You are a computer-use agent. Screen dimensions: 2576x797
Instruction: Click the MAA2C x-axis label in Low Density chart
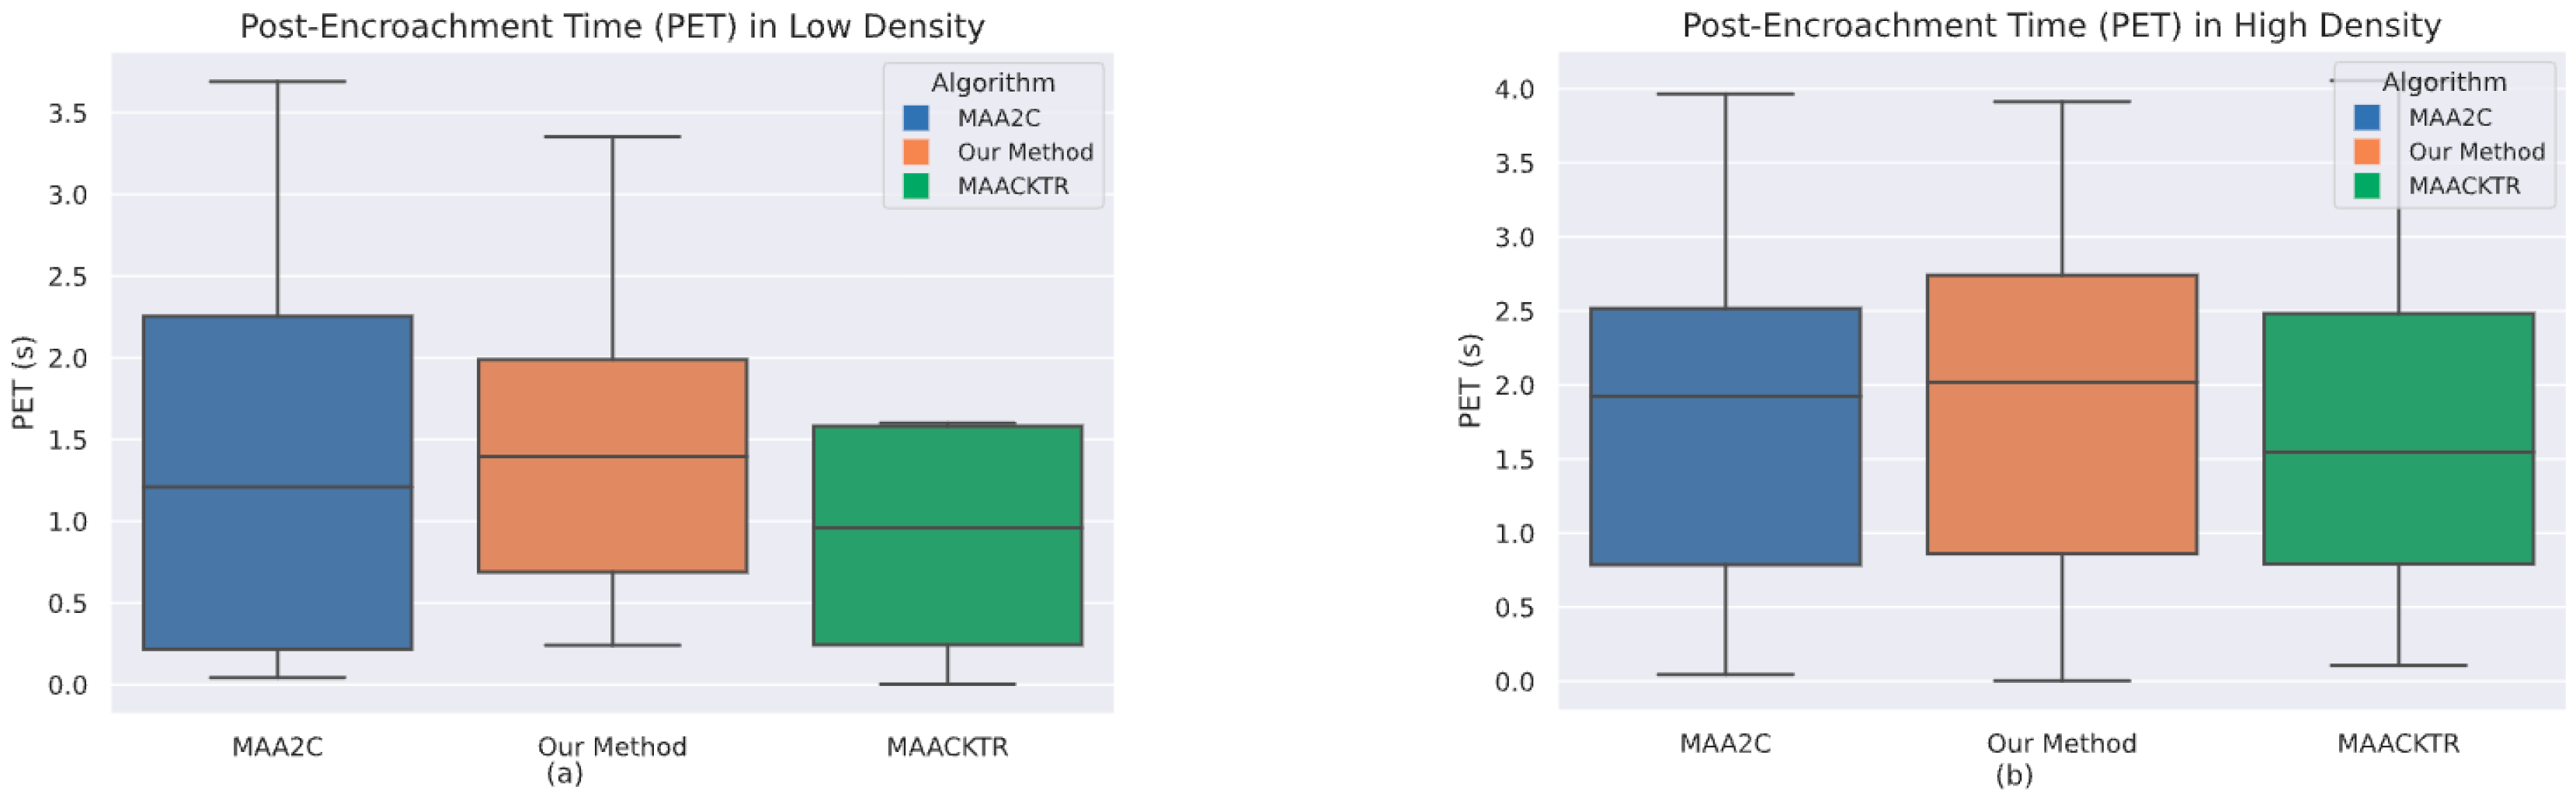(x=277, y=747)
